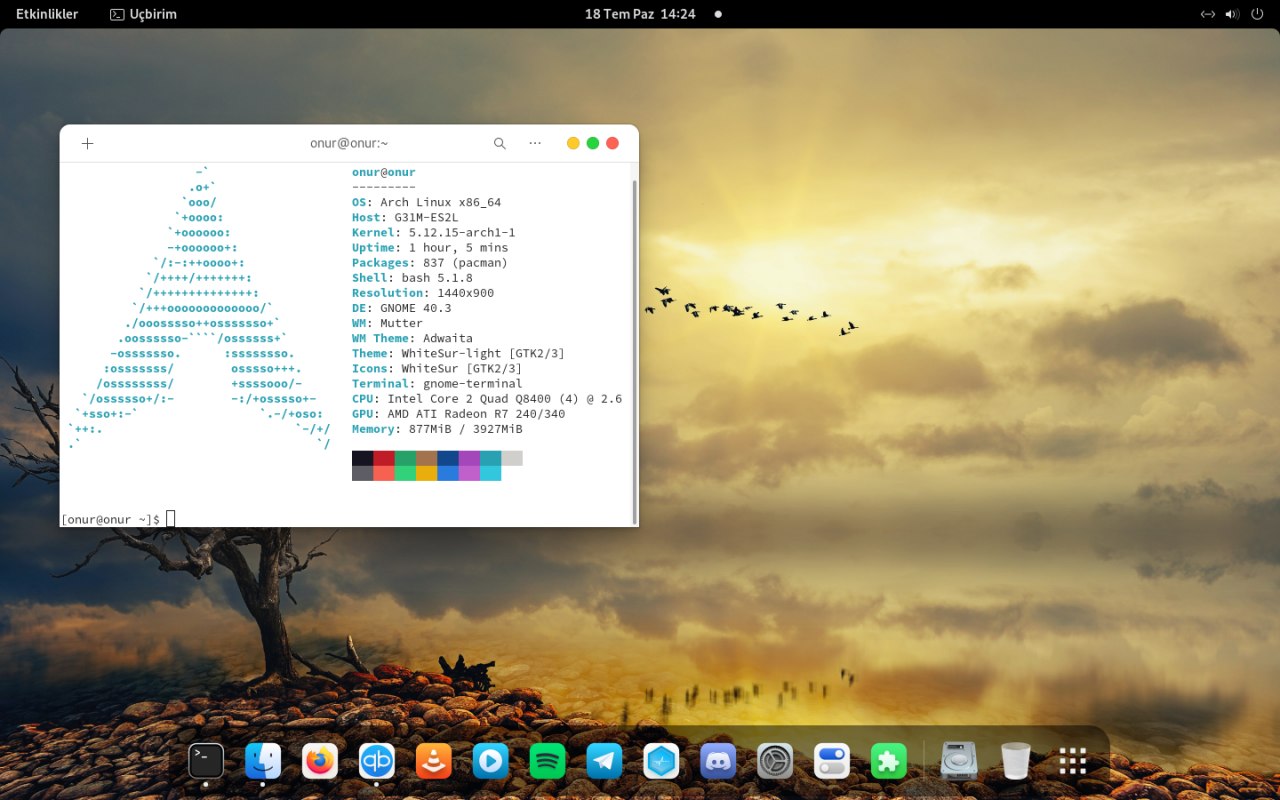Click the text 'Icons: WhiteSur [GTK2/3]'
The width and height of the screenshot is (1280, 800).
click(437, 368)
